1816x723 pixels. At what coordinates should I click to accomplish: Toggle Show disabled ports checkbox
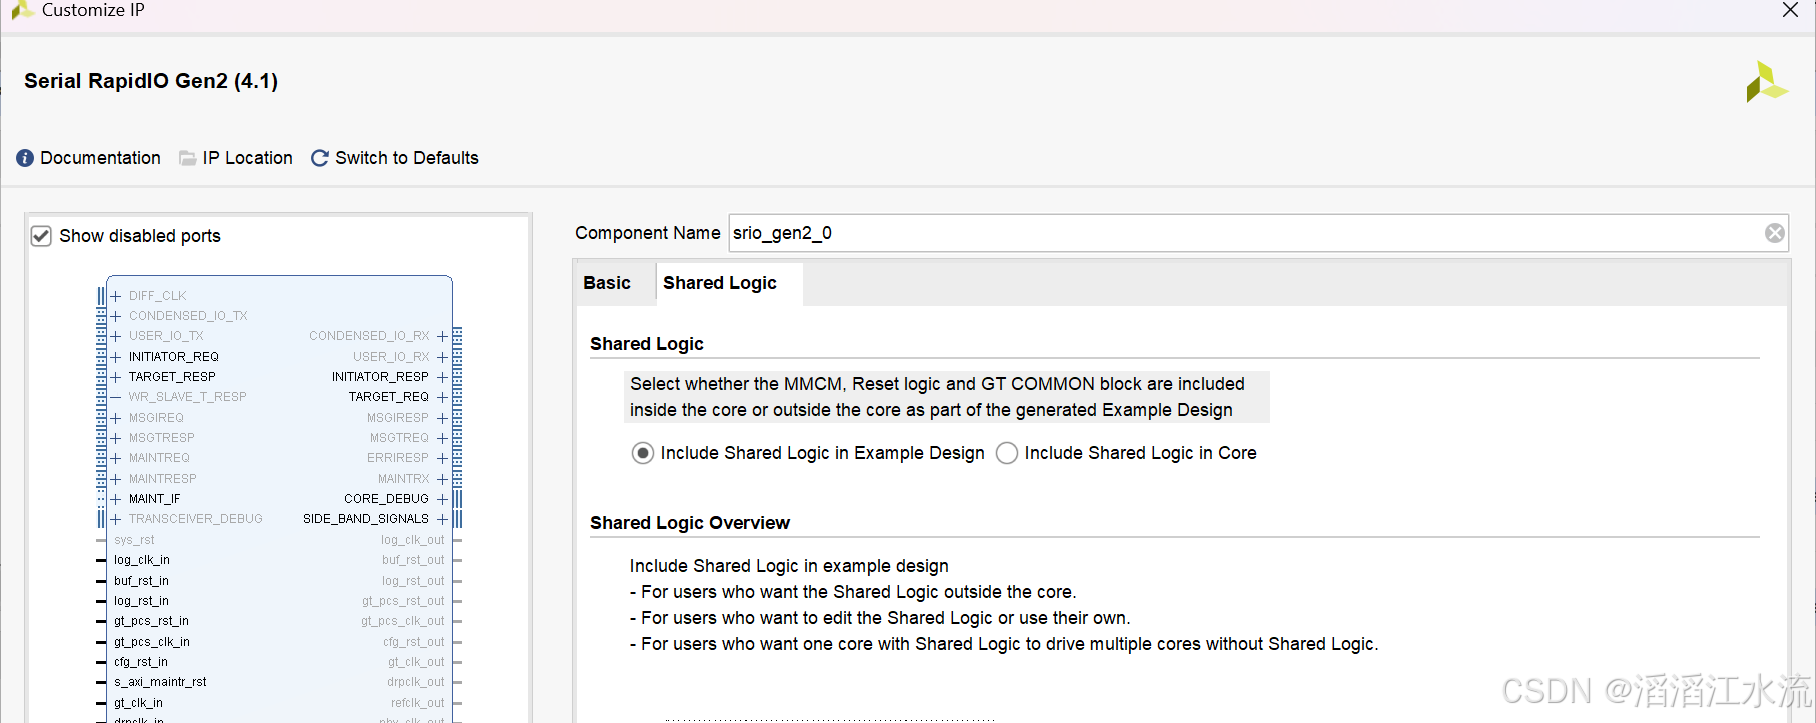(x=41, y=236)
